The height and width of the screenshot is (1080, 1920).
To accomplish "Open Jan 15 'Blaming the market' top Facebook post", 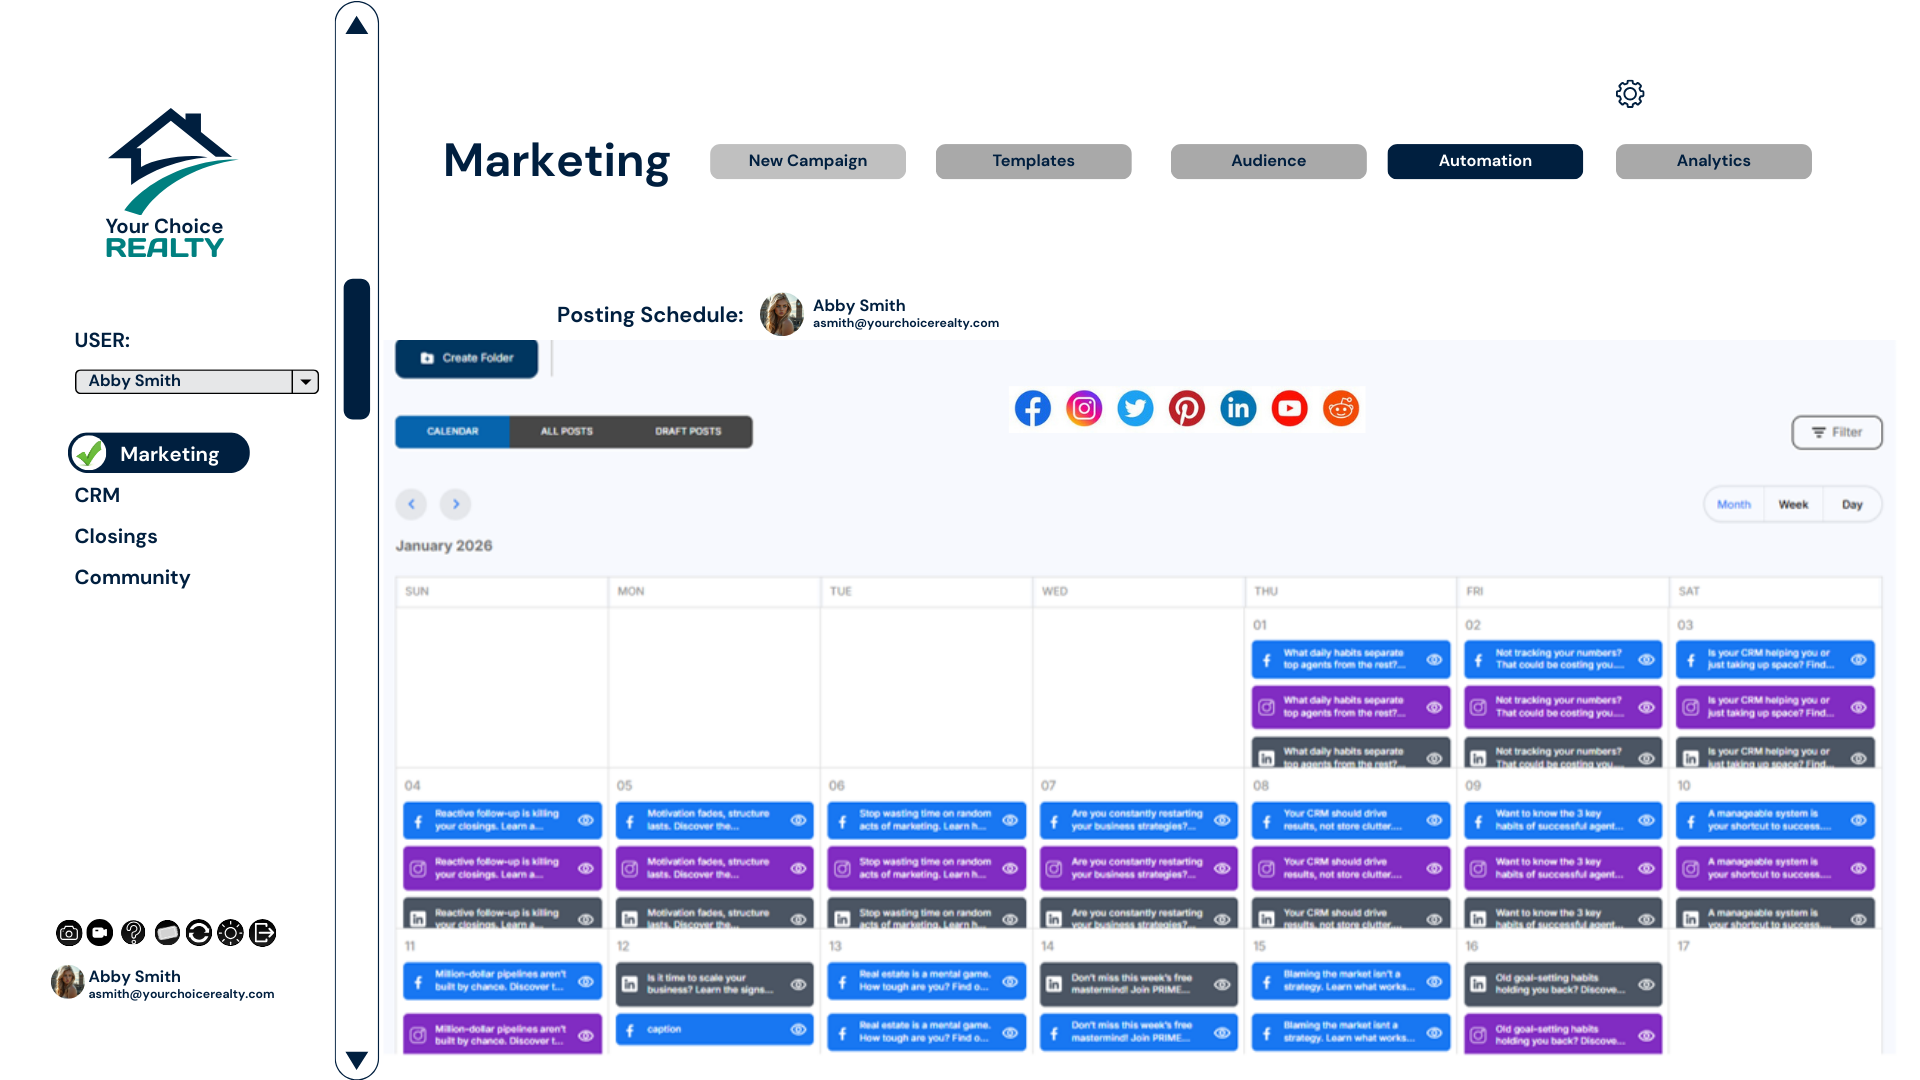I will click(x=1351, y=980).
